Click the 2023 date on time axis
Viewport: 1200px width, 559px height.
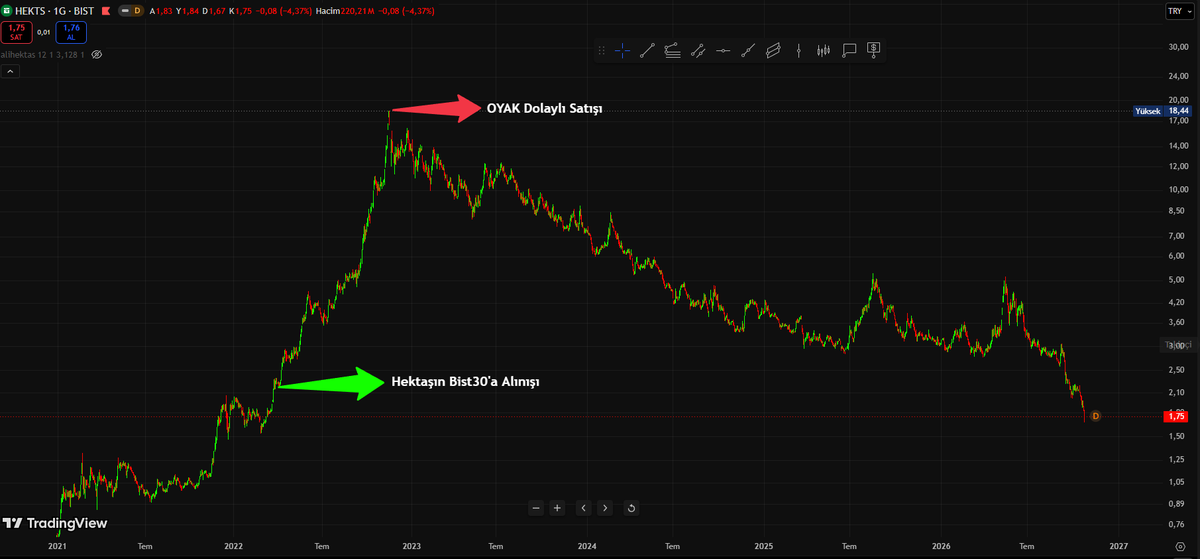(410, 547)
